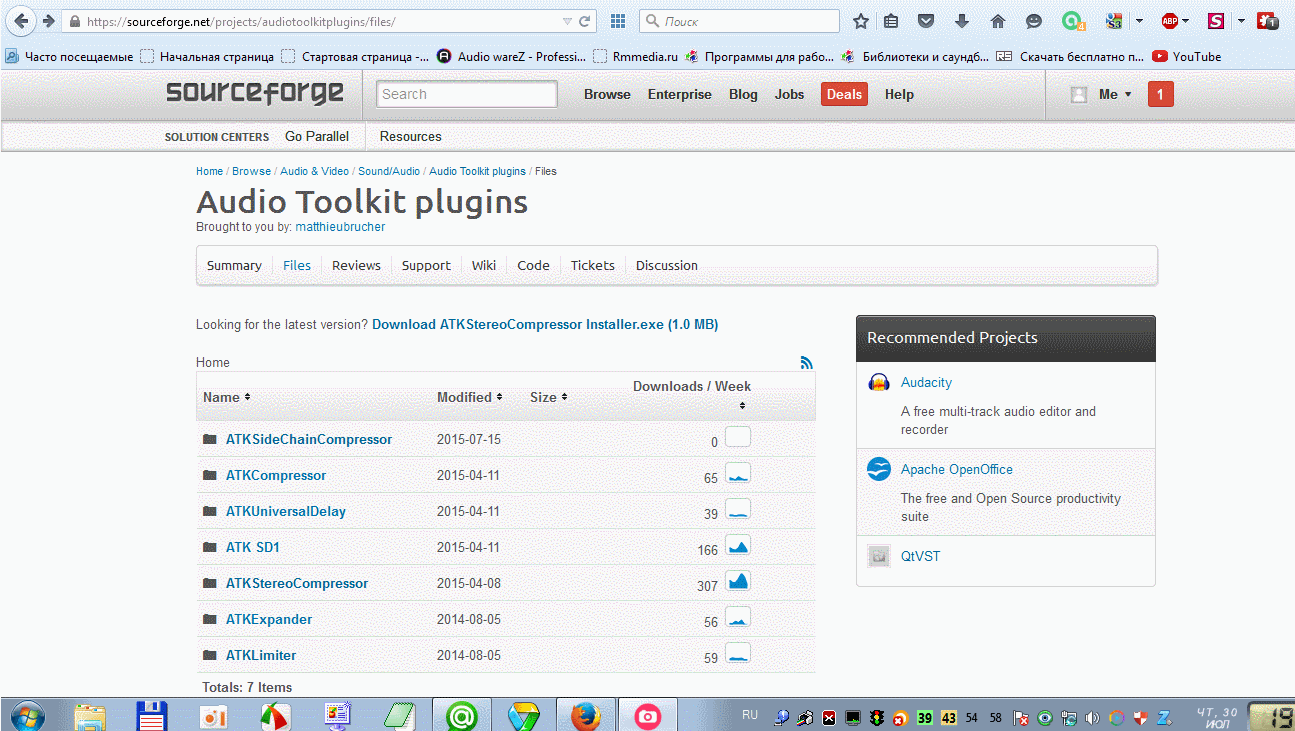The image size is (1295, 731).
Task: Focus the Firefox search box
Action: [740, 21]
